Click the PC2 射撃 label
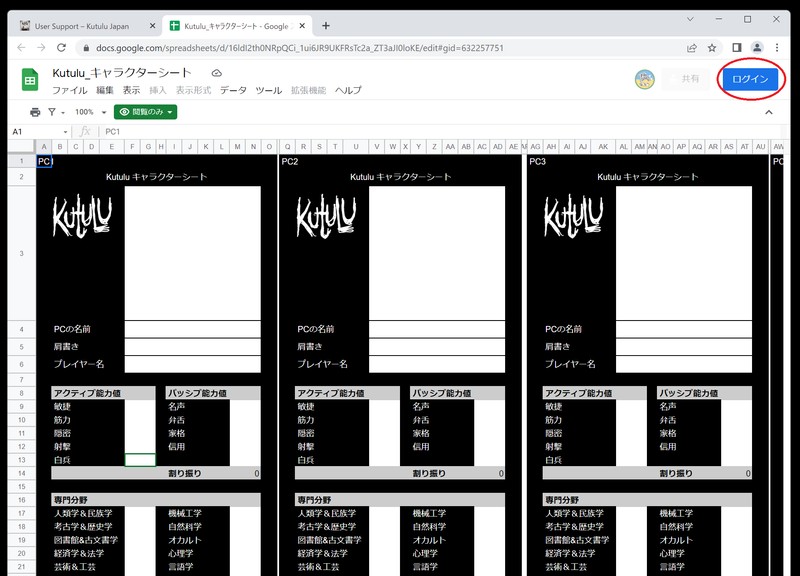The width and height of the screenshot is (800, 576). pos(306,446)
